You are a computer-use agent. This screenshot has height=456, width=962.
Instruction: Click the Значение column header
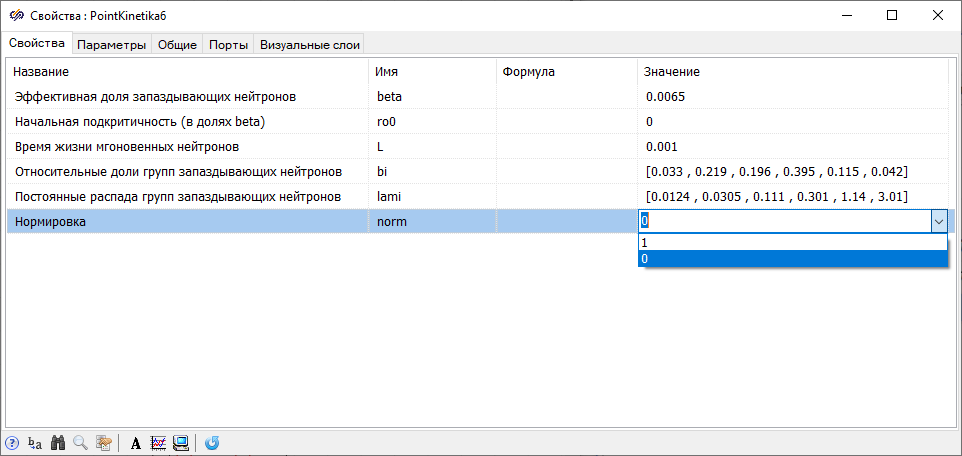(x=792, y=72)
